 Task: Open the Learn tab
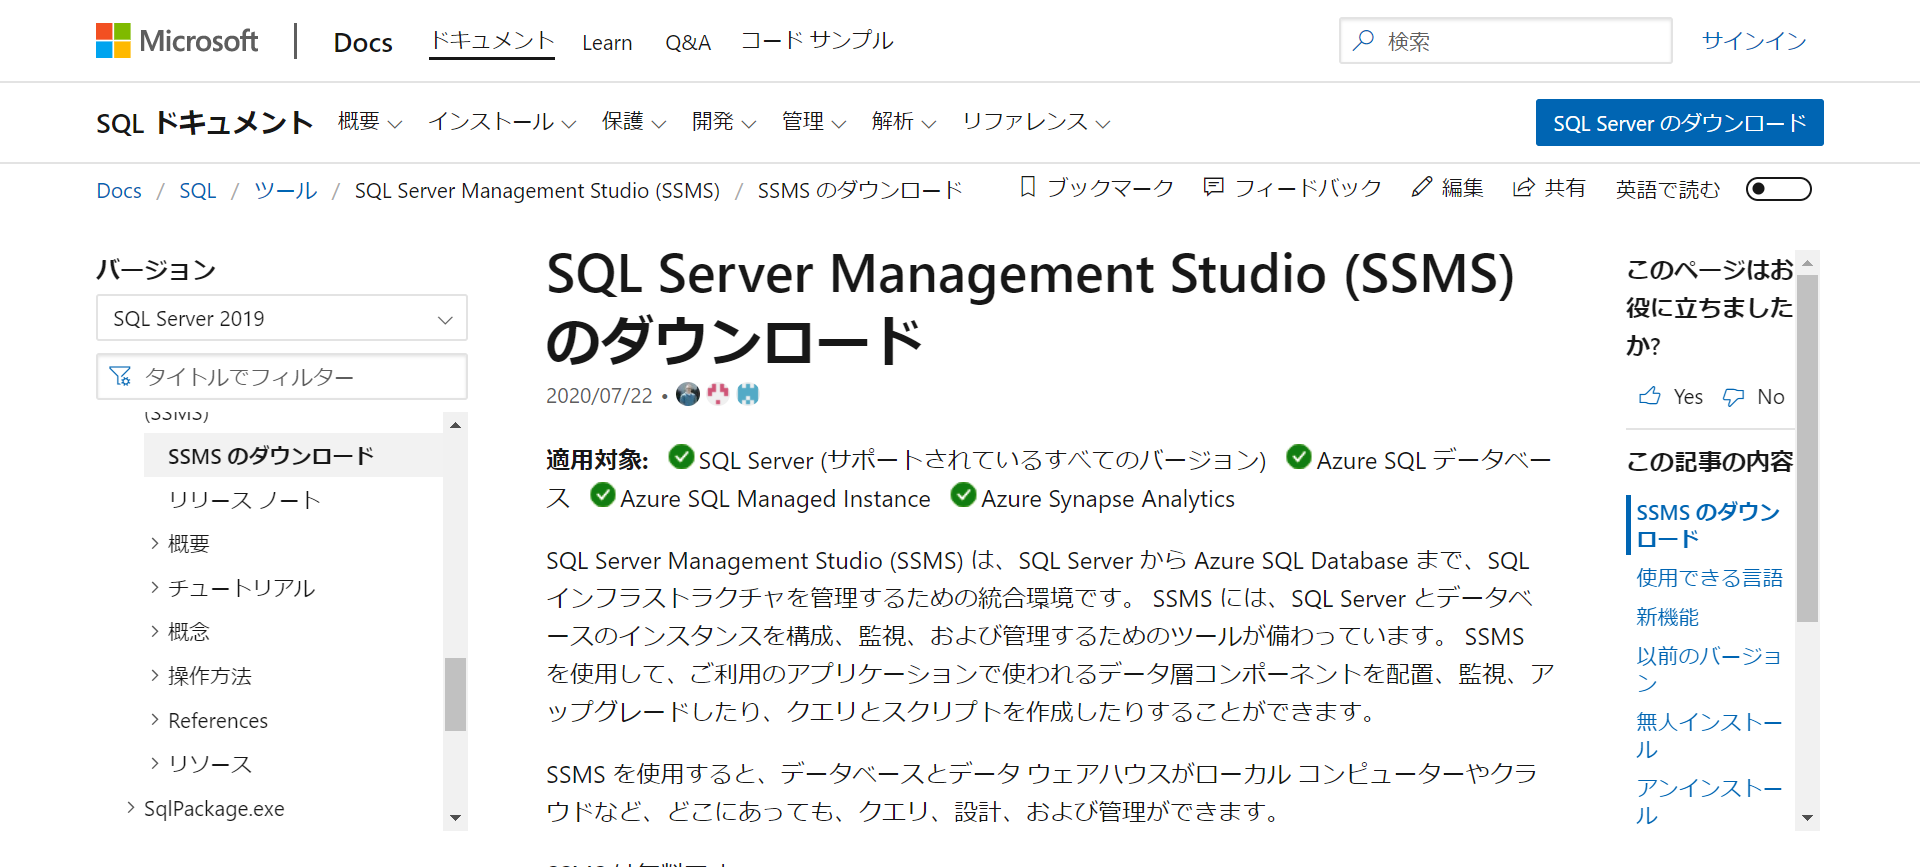pos(607,43)
